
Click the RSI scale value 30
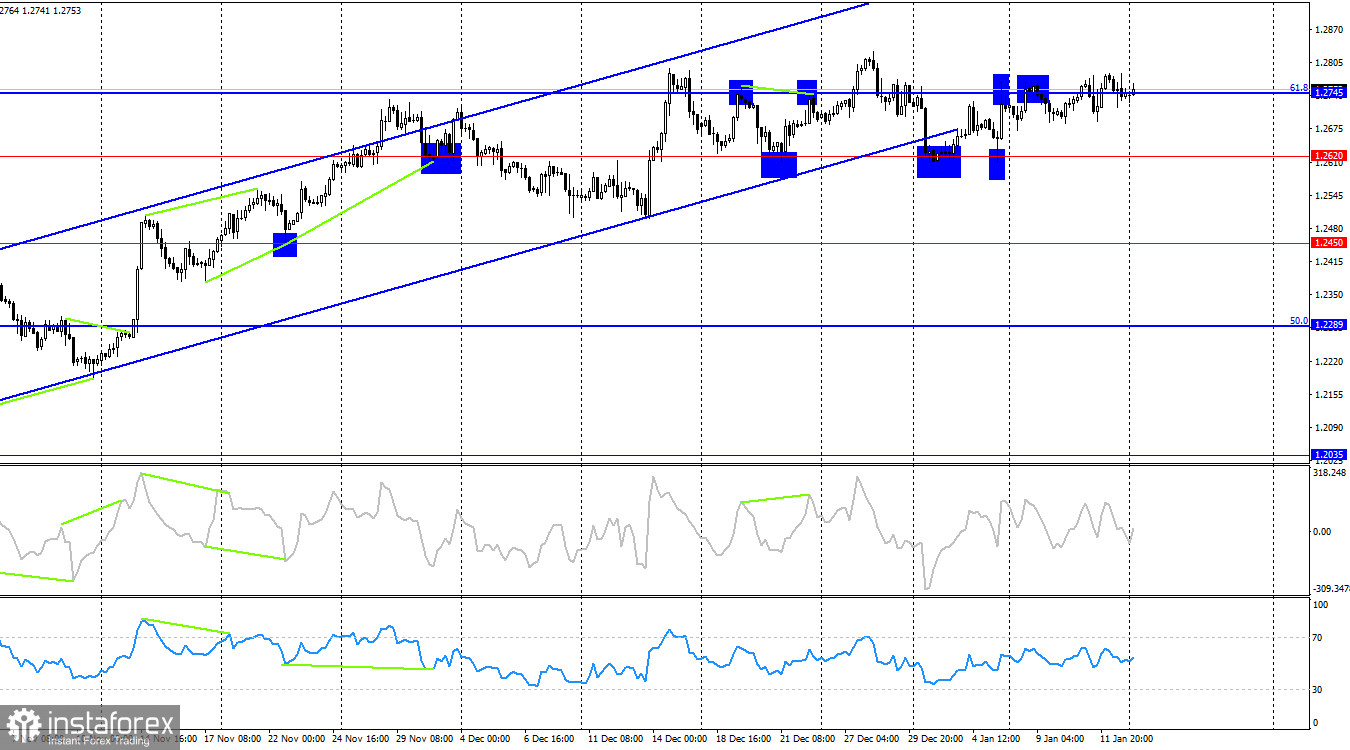coord(1318,690)
